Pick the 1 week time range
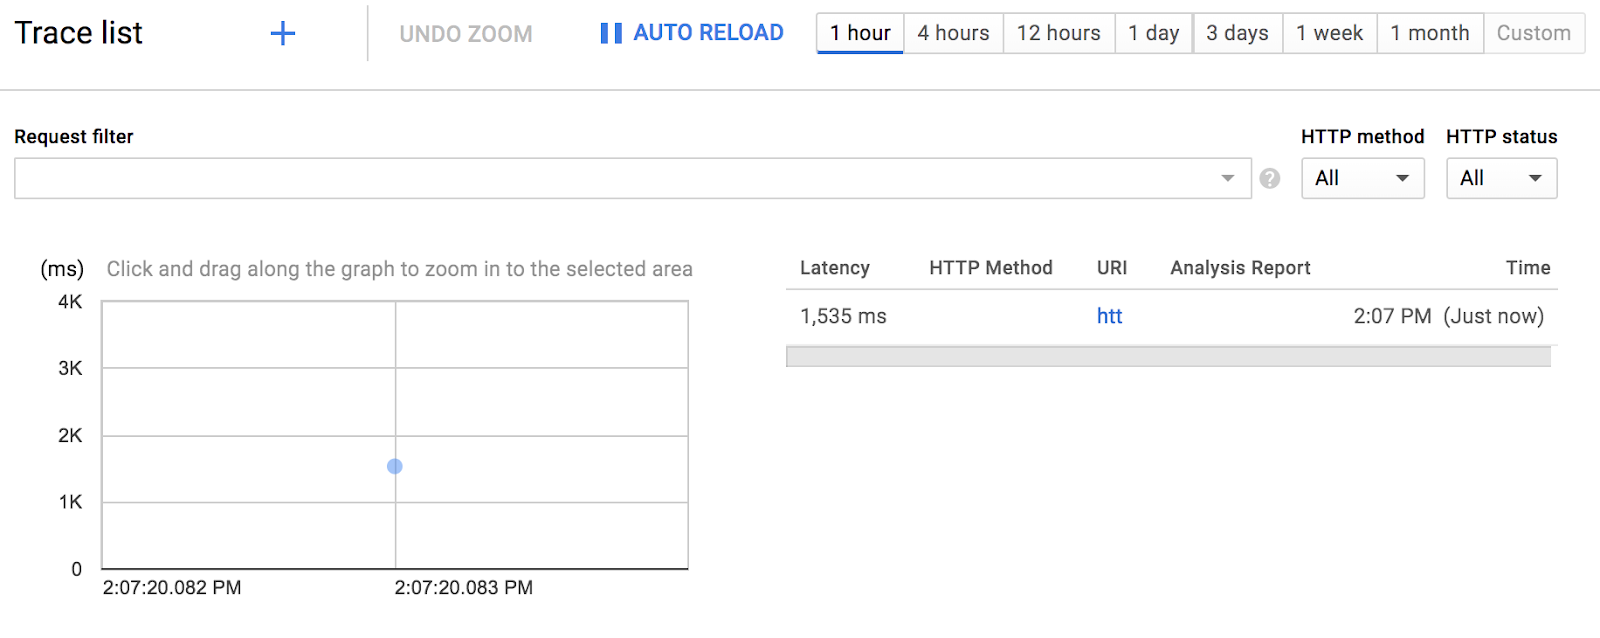Screen dimensions: 1600x638 (x=1329, y=33)
